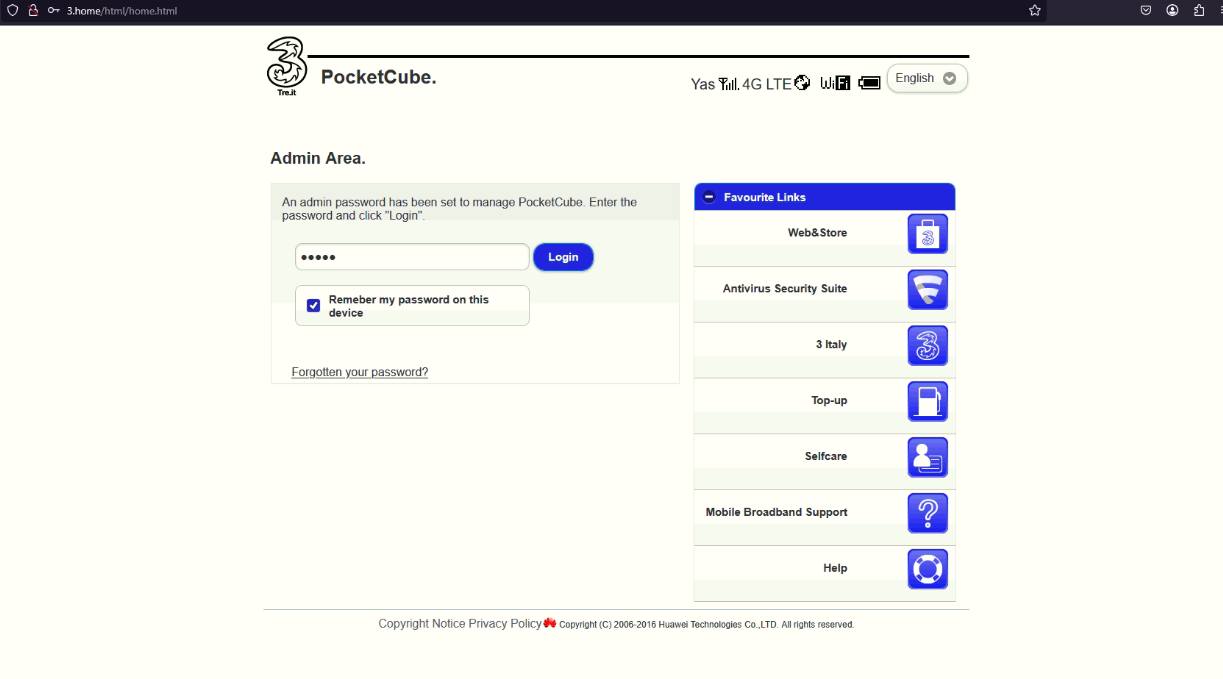1223x679 pixels.
Task: Click the lock site security icon
Action: point(33,10)
